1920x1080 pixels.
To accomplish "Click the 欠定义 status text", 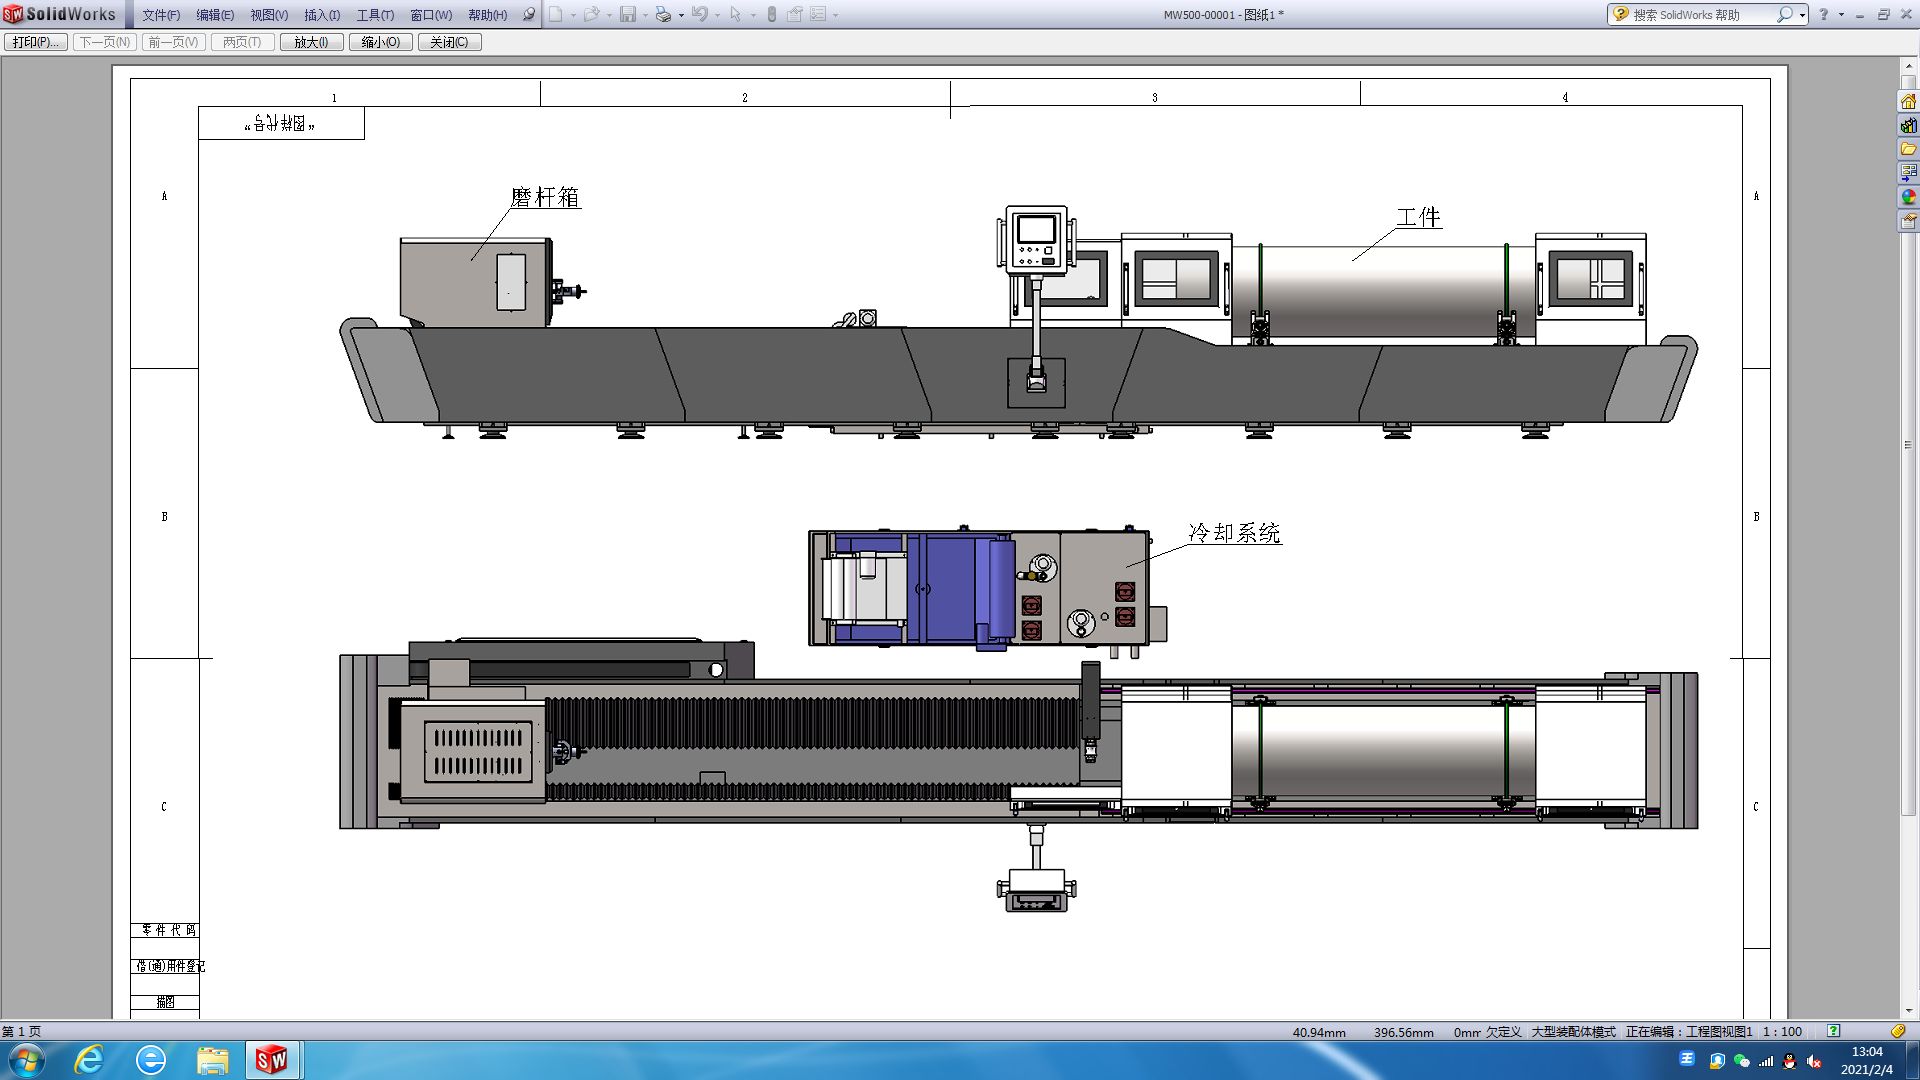I will (1503, 1032).
